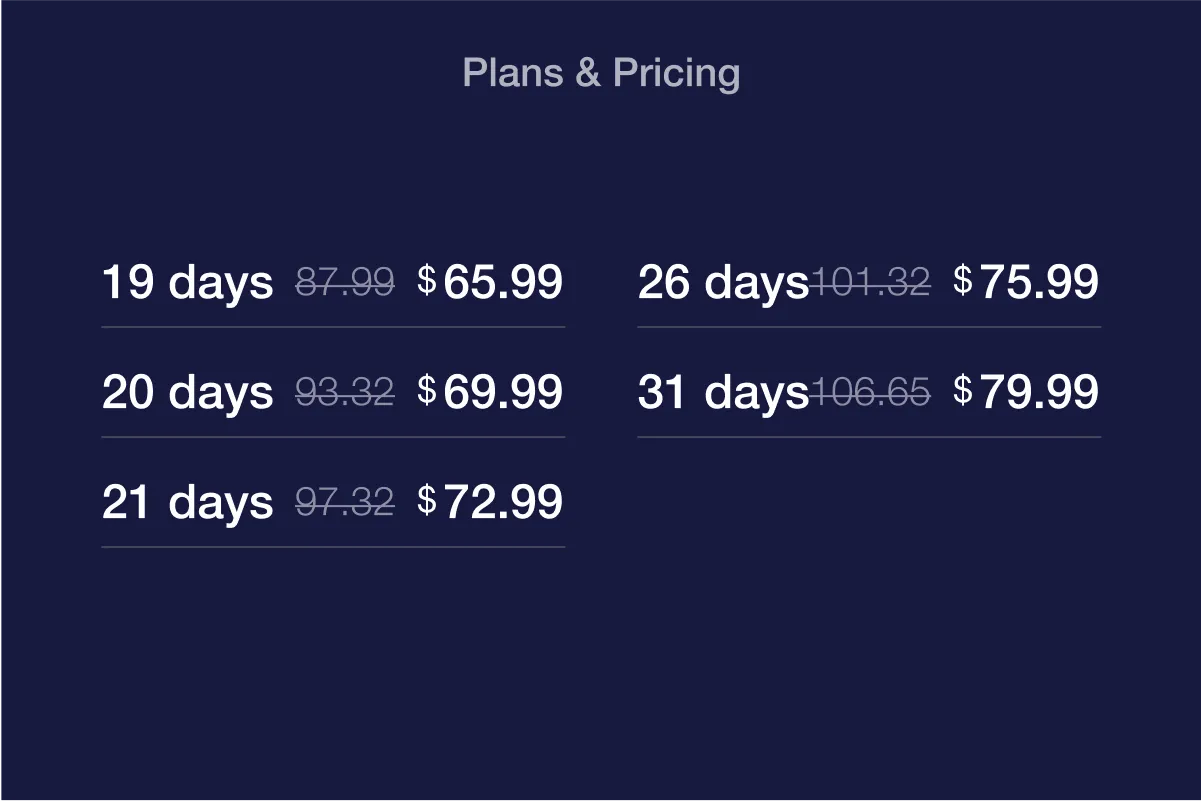Click the $65.99 price

click(x=490, y=282)
